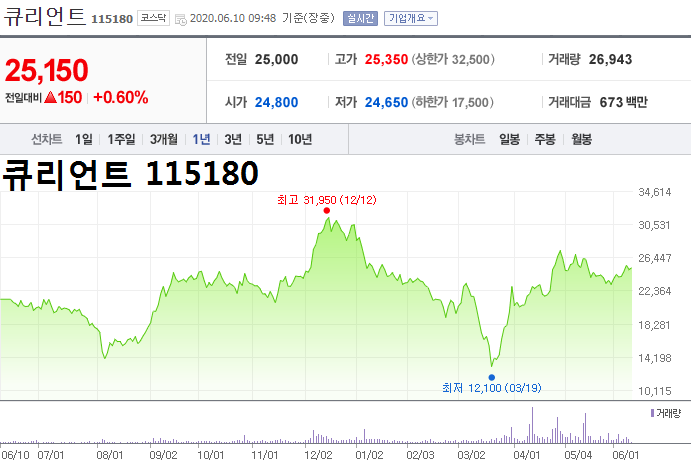The image size is (691, 474).
Task: Click the timestamp 2020.06.10 09:48 text
Action: tap(233, 19)
